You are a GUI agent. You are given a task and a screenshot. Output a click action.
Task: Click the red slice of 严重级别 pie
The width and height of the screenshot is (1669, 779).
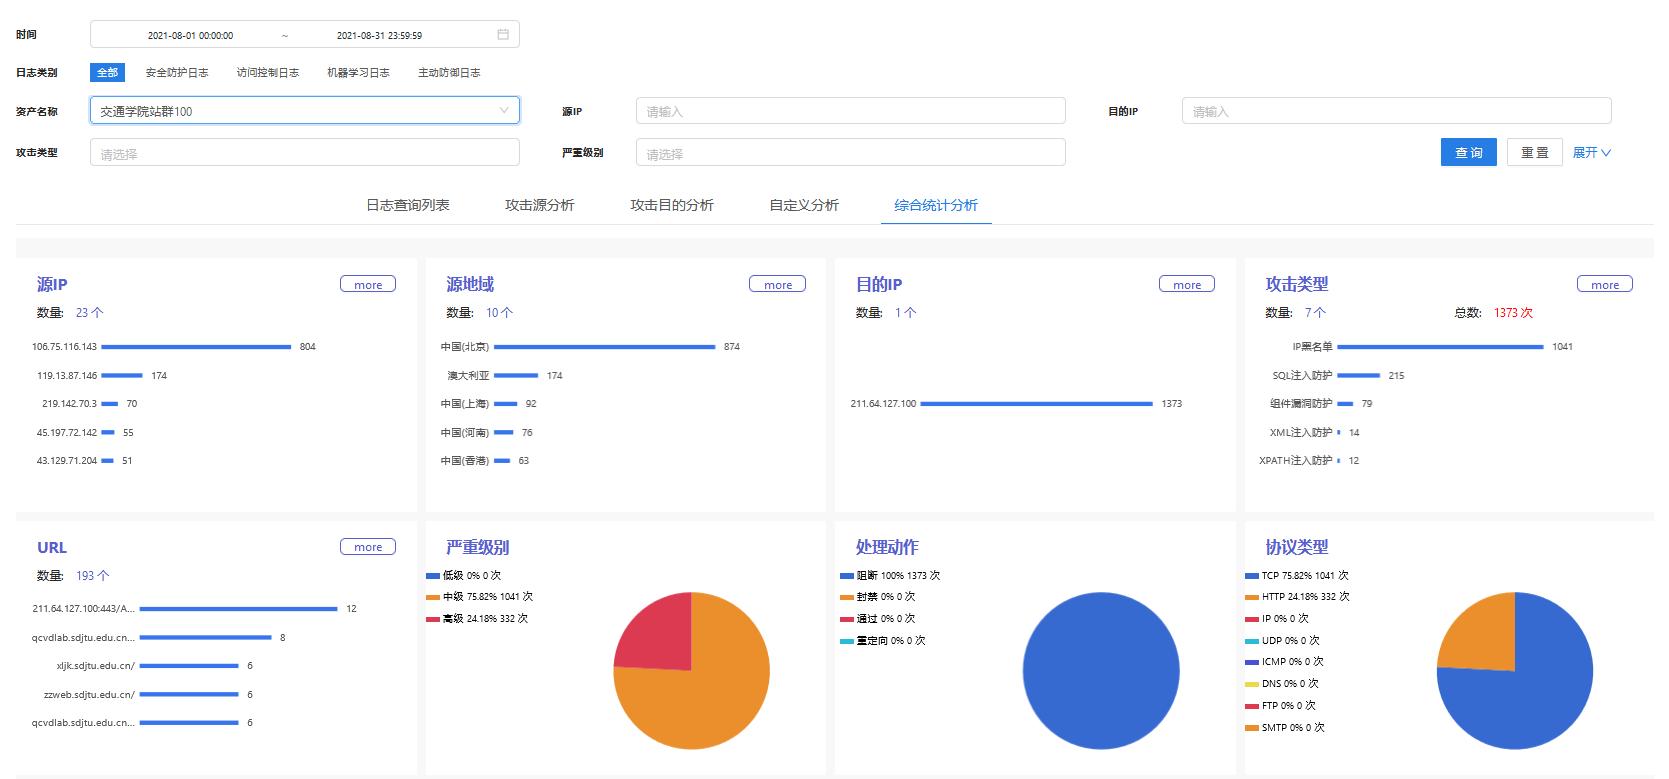coord(660,635)
